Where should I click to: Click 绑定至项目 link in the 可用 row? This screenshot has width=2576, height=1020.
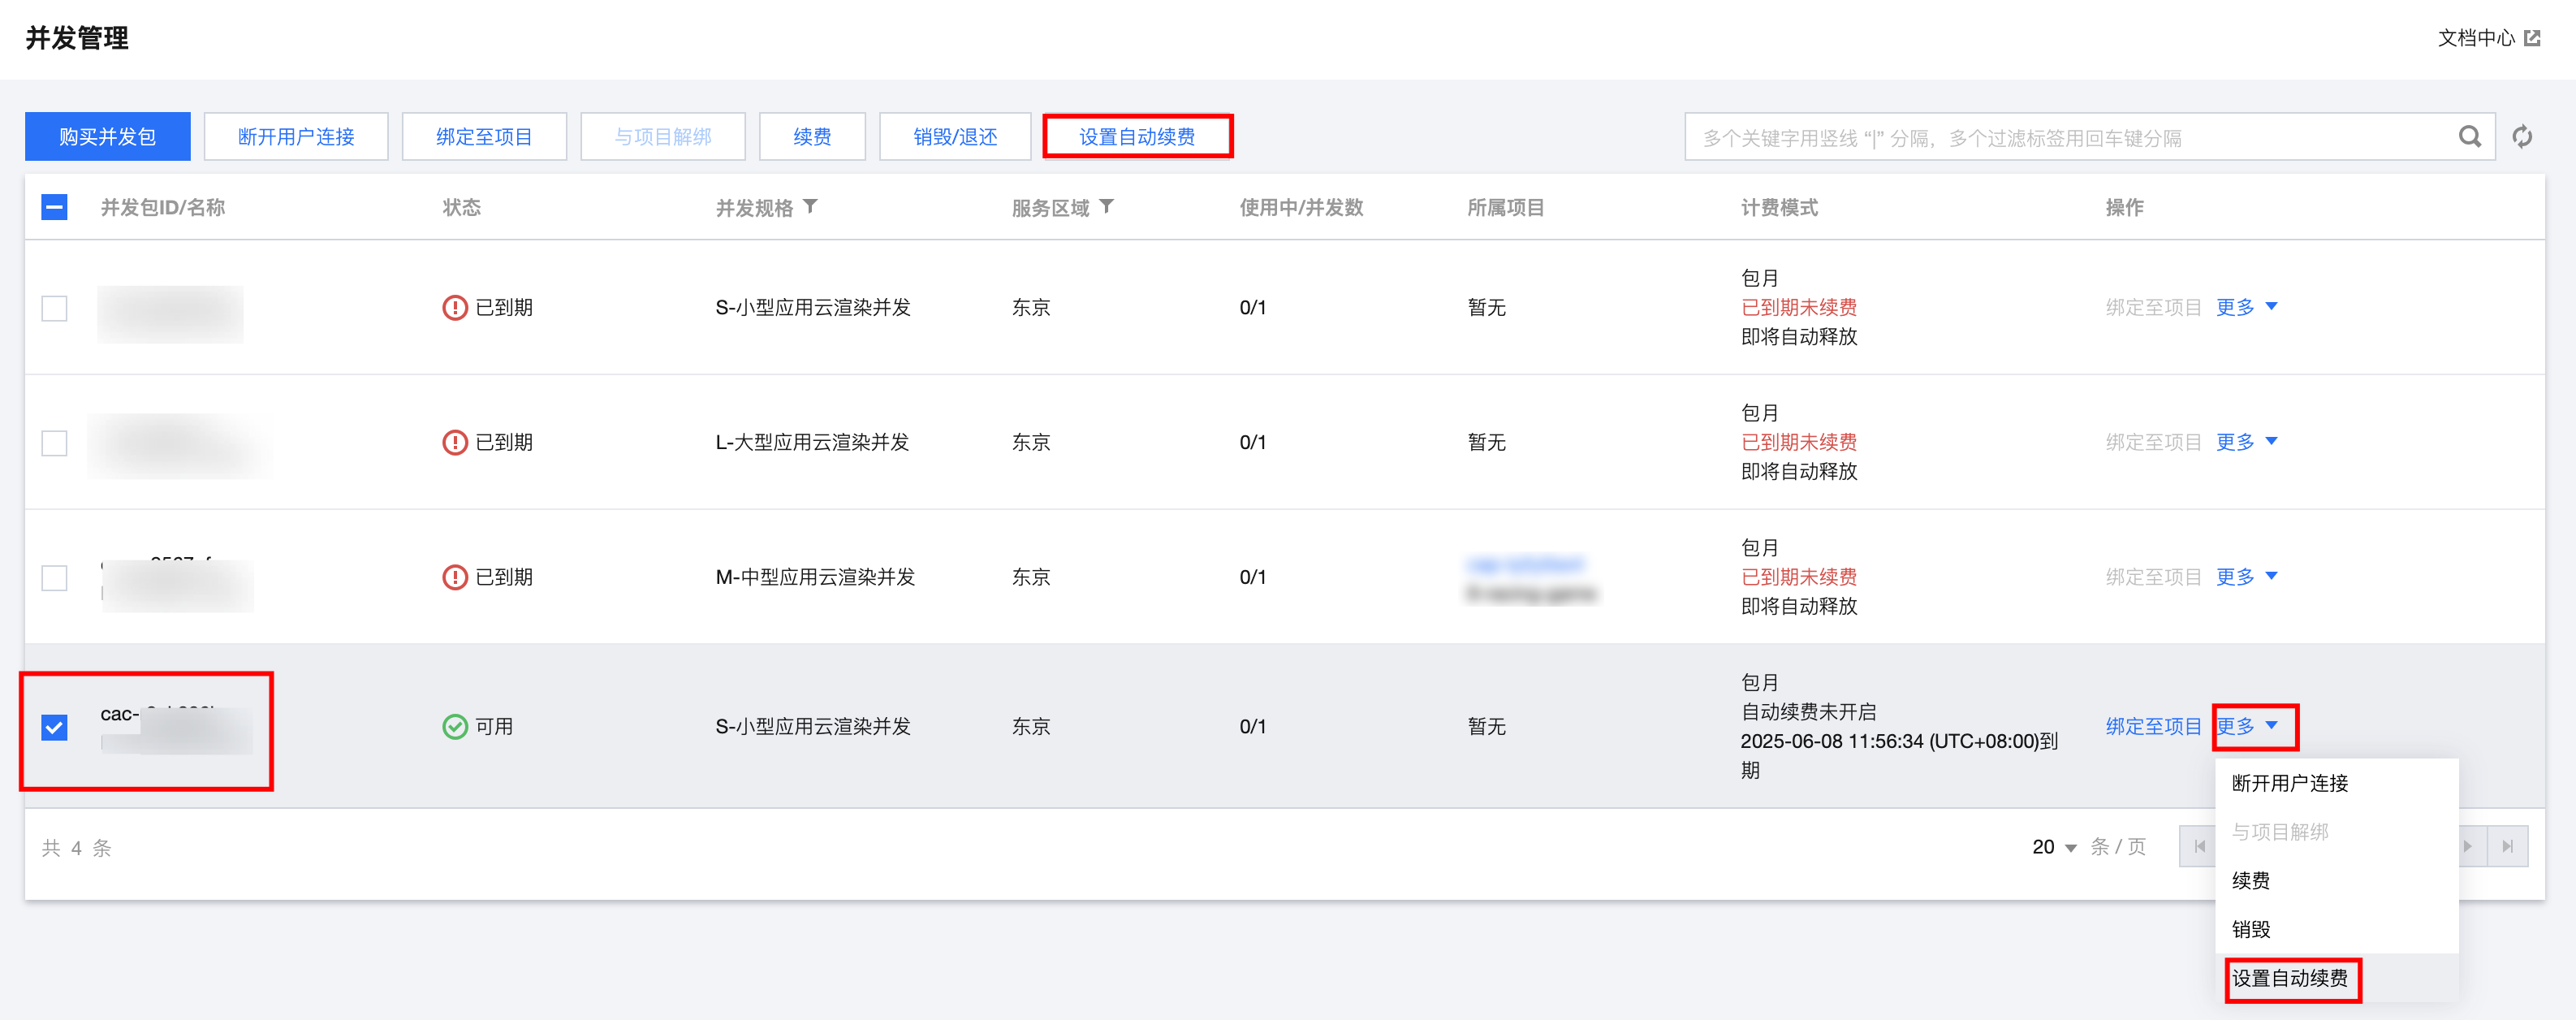tap(2152, 727)
